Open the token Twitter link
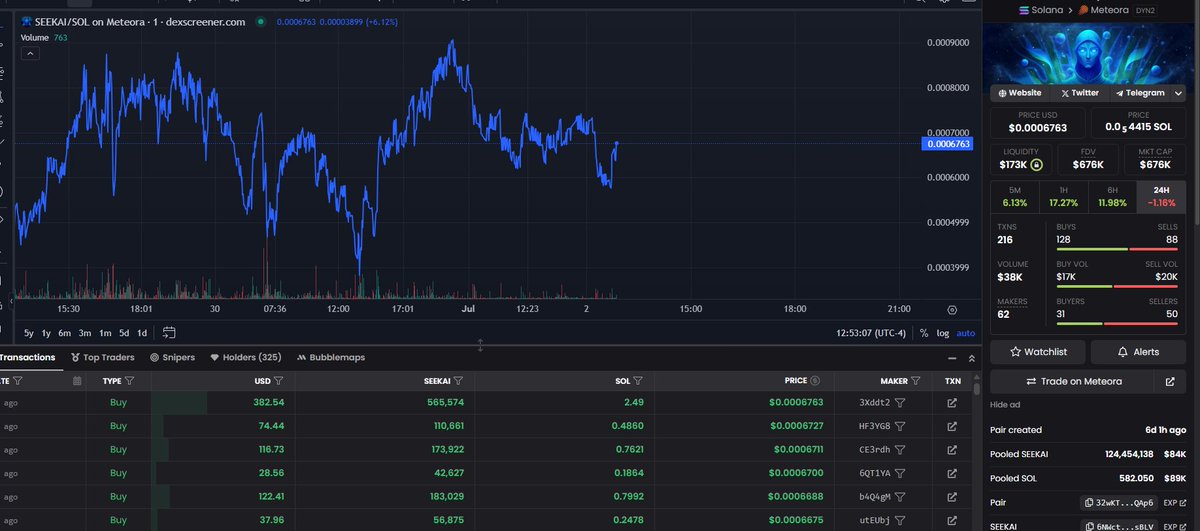This screenshot has height=531, width=1200. click(x=1078, y=93)
